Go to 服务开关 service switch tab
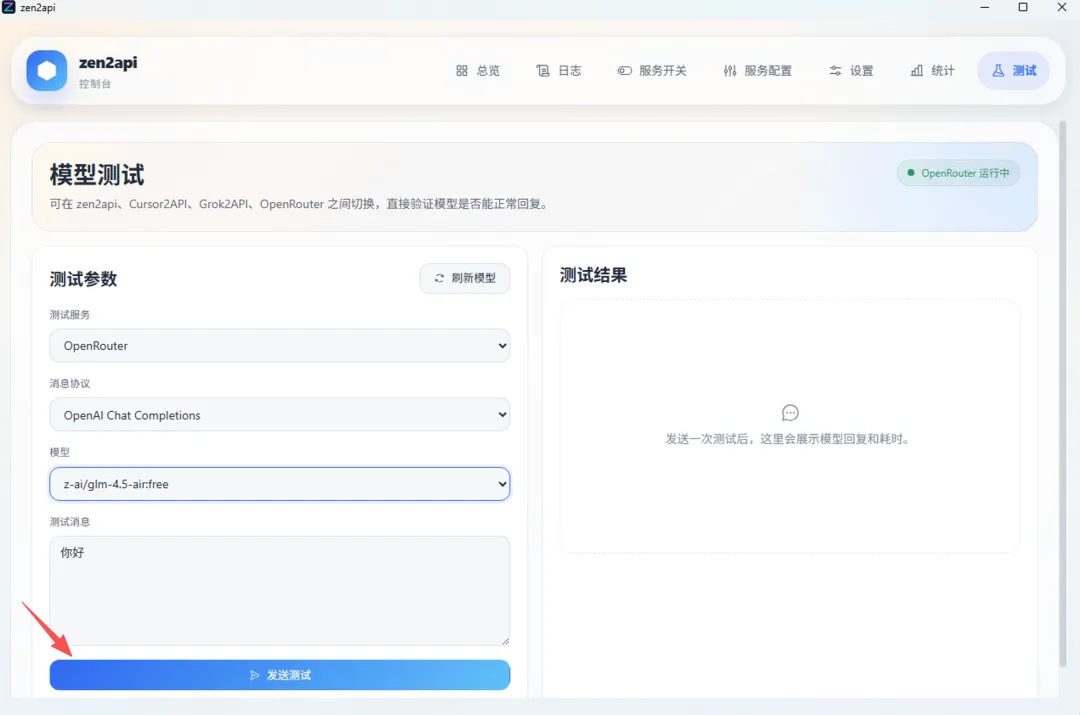 [652, 70]
